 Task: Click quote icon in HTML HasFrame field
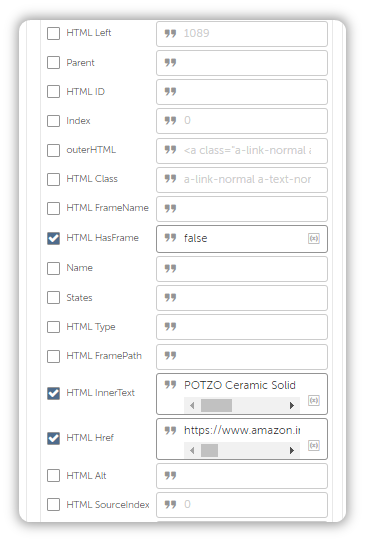[x=170, y=238]
